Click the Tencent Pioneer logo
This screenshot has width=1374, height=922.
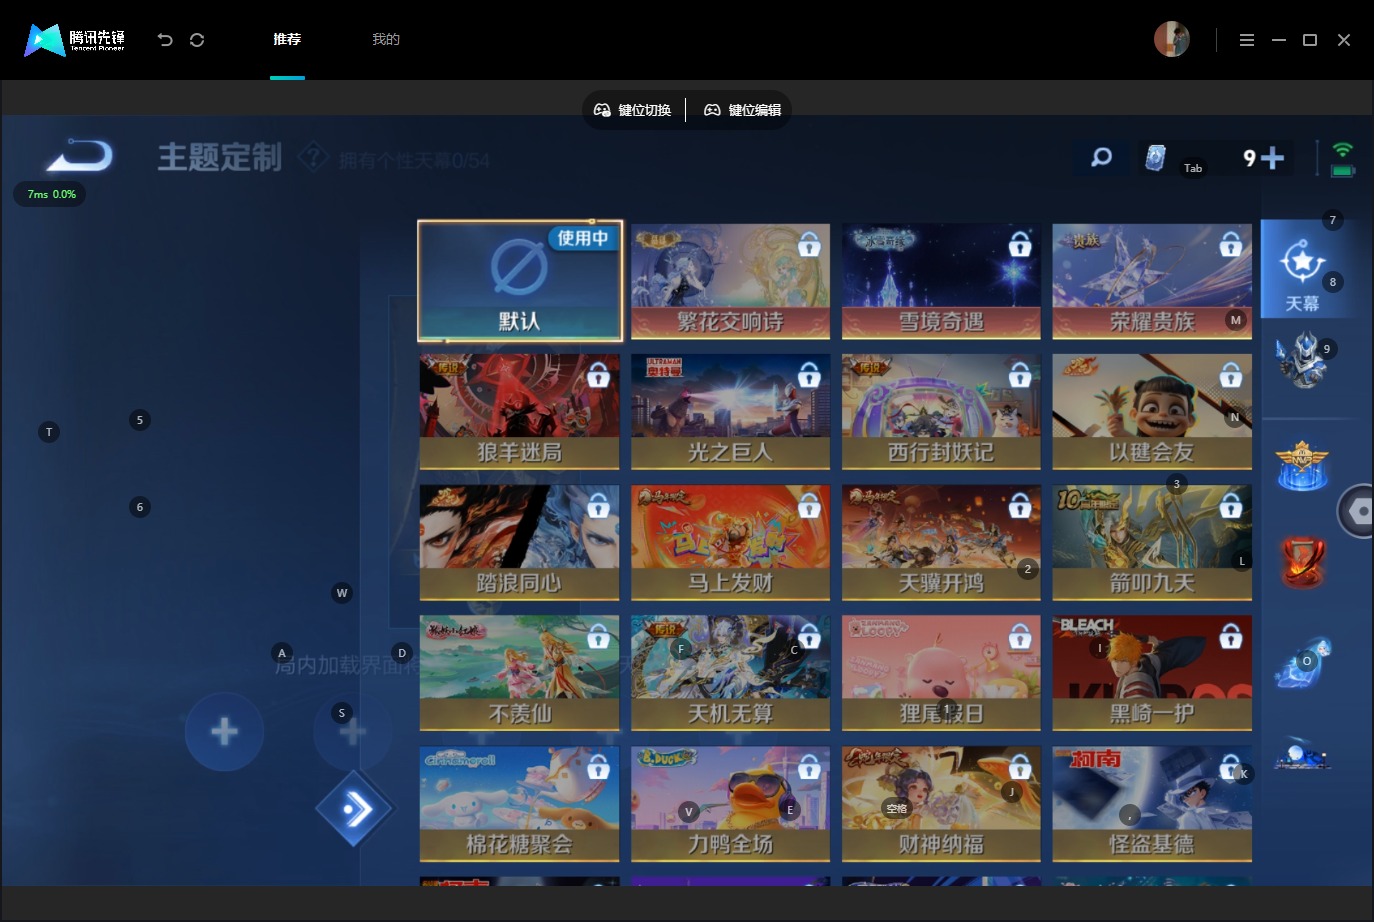tap(75, 40)
